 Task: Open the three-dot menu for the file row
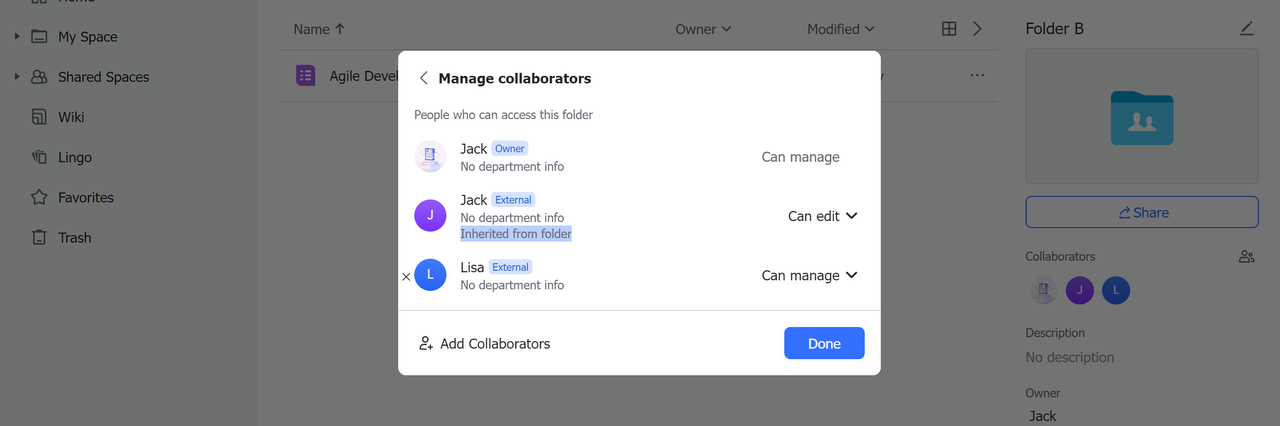pyautogui.click(x=977, y=76)
